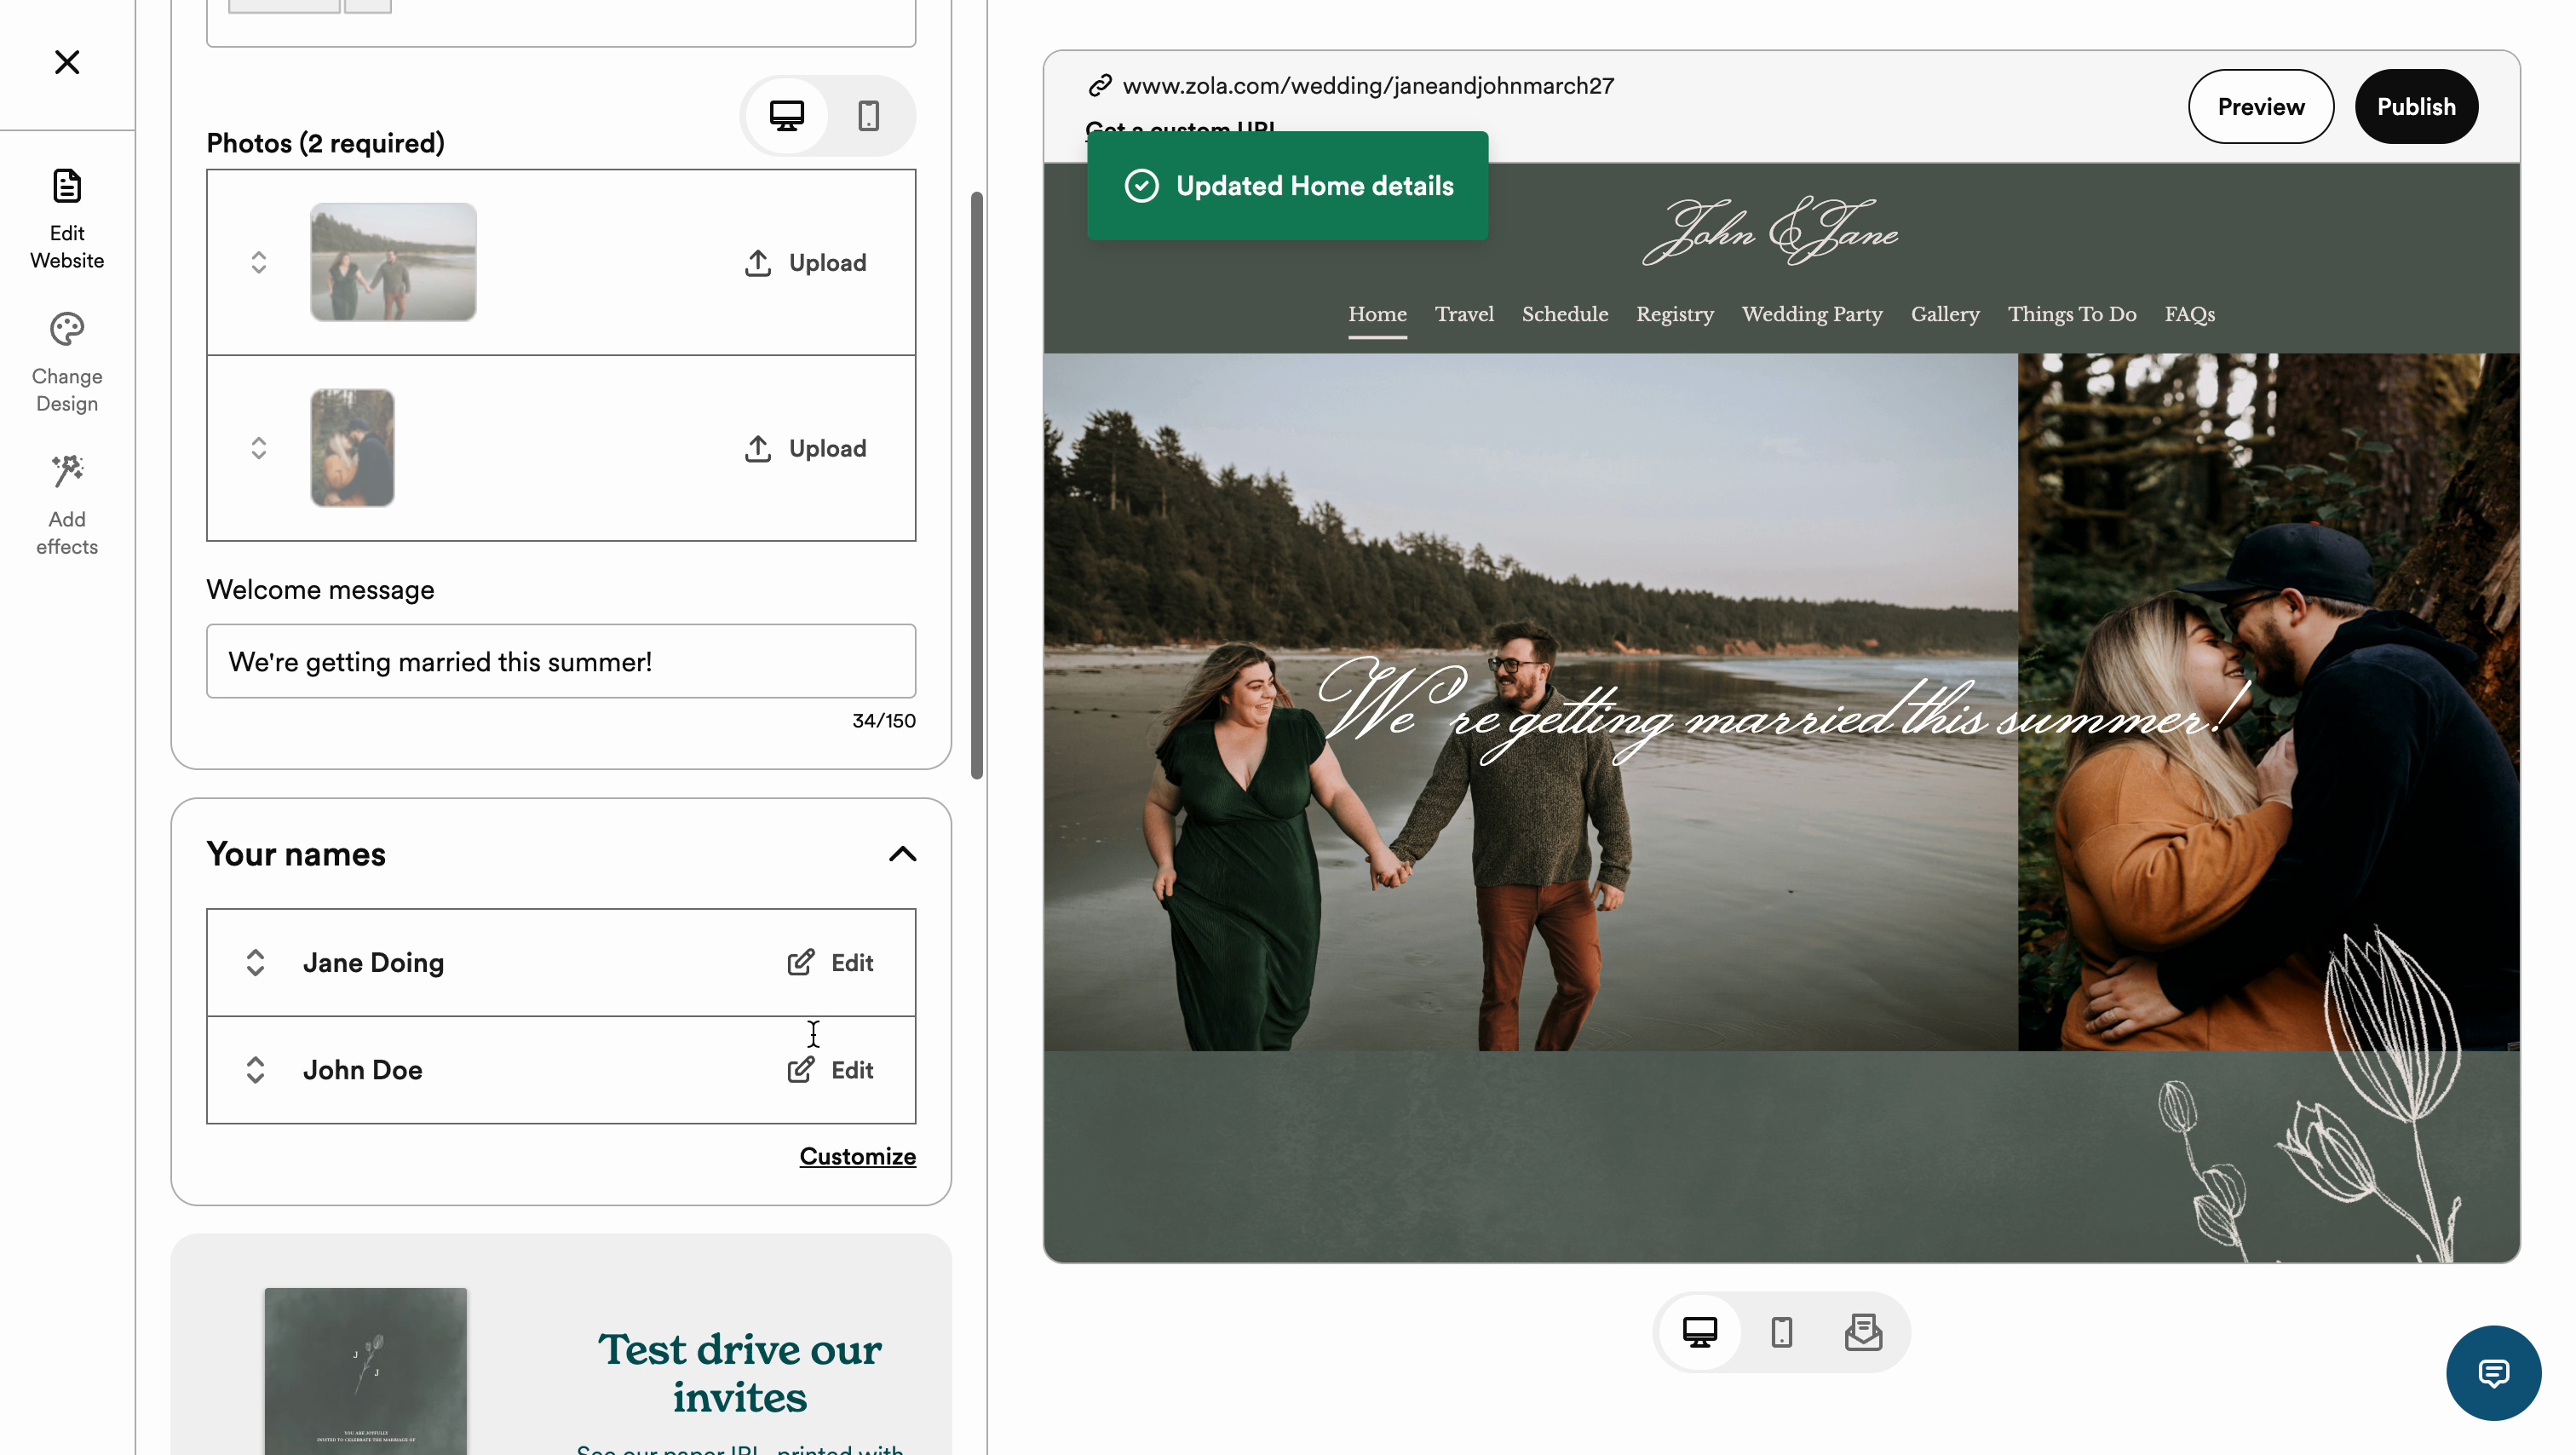Show the paper invitation preview mode
The height and width of the screenshot is (1455, 2576).
pyautogui.click(x=1862, y=1332)
